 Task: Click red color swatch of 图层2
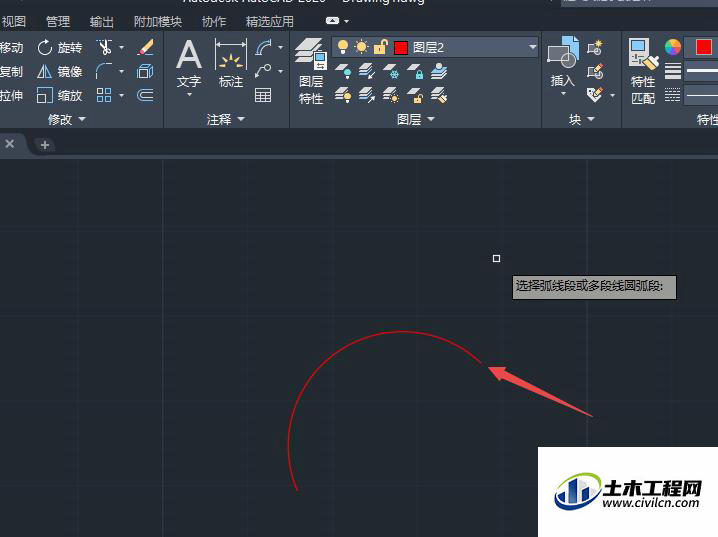click(401, 48)
